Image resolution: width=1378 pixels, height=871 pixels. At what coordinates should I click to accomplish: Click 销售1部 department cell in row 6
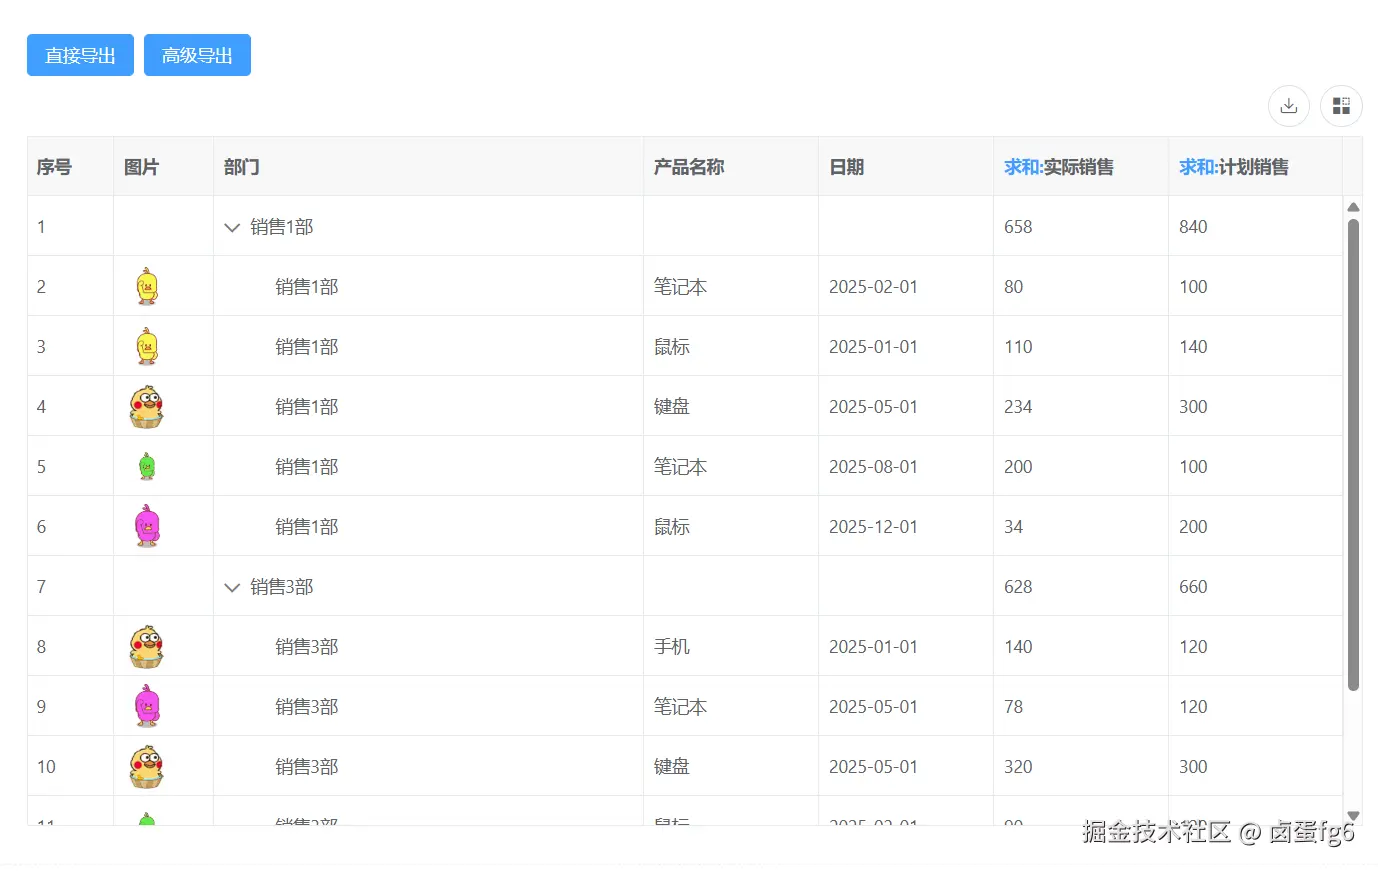tap(428, 527)
